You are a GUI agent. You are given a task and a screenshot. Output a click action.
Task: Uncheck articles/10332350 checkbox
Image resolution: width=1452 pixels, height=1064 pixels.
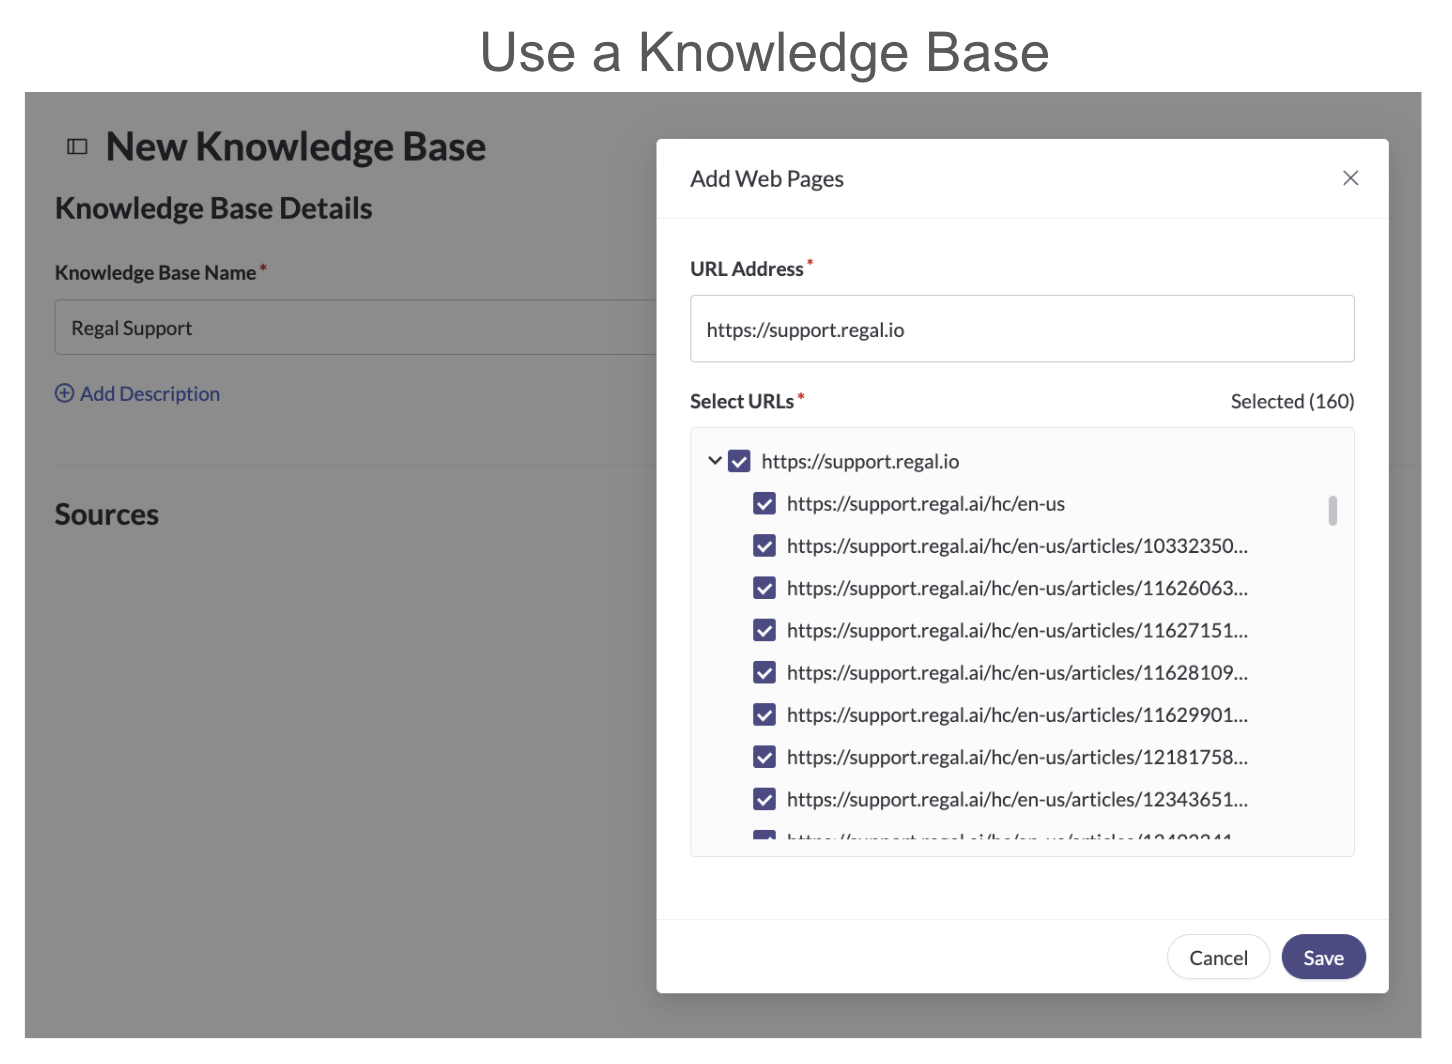click(764, 546)
